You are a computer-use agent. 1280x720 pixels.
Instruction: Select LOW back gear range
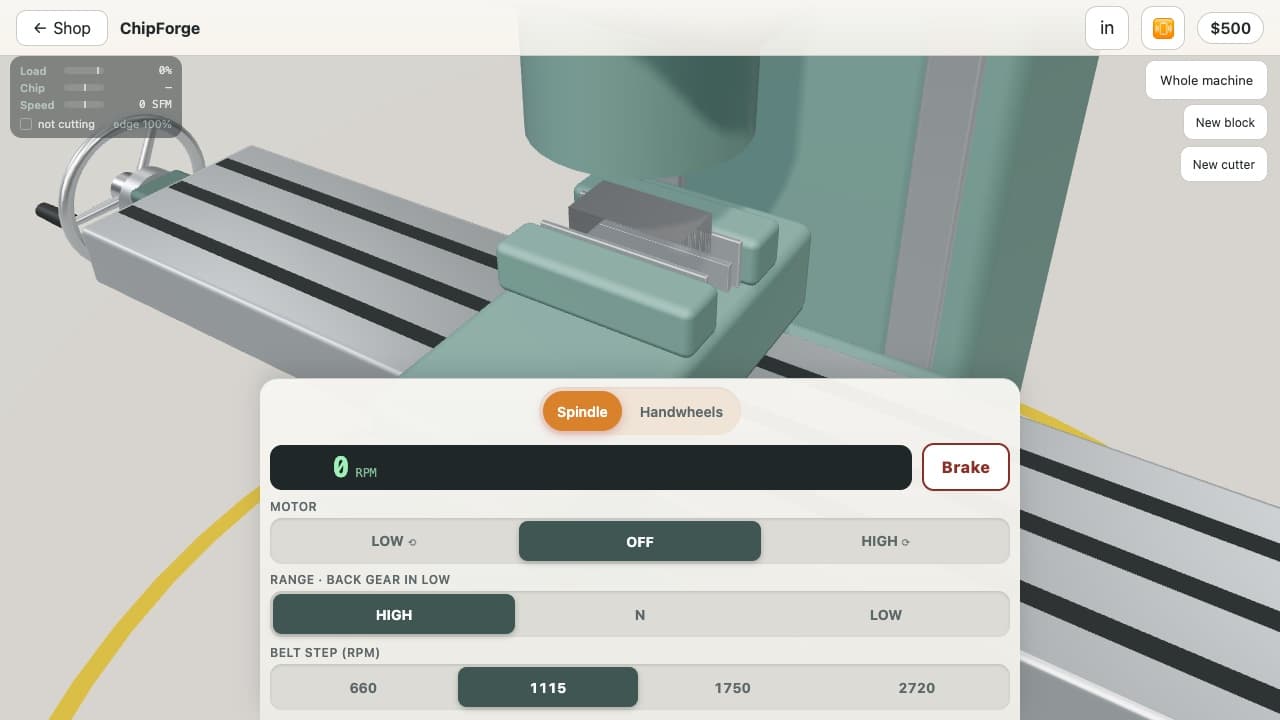pyautogui.click(x=885, y=614)
